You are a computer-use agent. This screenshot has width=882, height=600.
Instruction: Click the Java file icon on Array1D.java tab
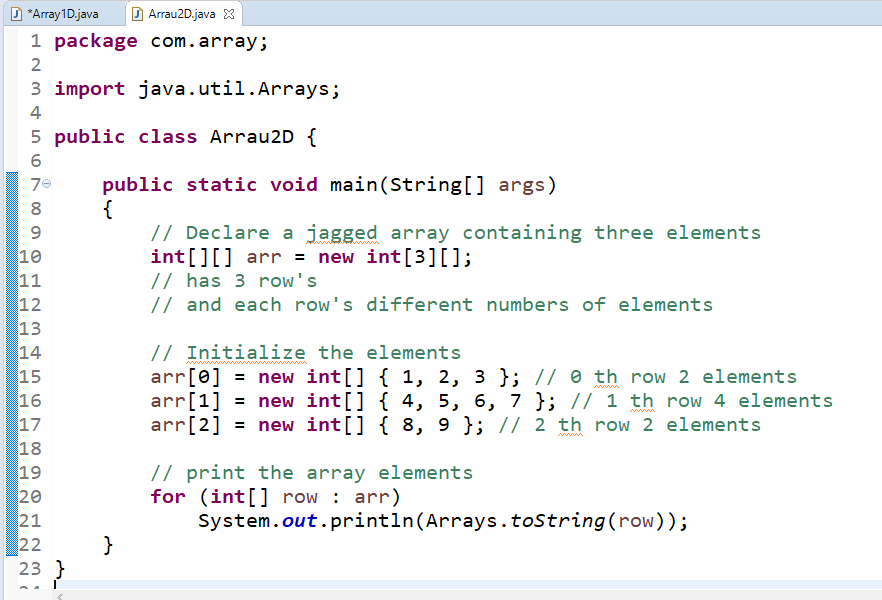[17, 14]
